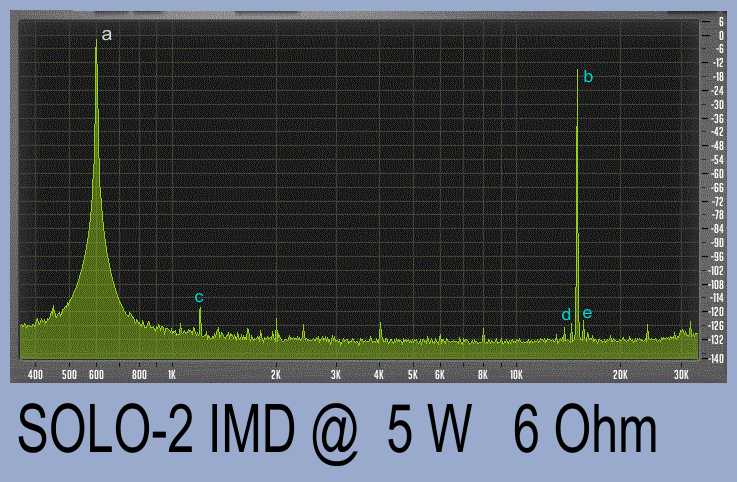Click the '-18' dB scale value

(x=717, y=77)
